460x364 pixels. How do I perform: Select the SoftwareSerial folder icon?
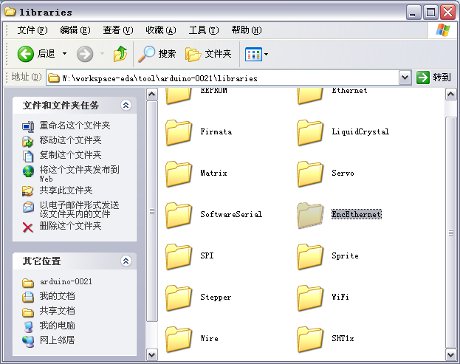(178, 215)
